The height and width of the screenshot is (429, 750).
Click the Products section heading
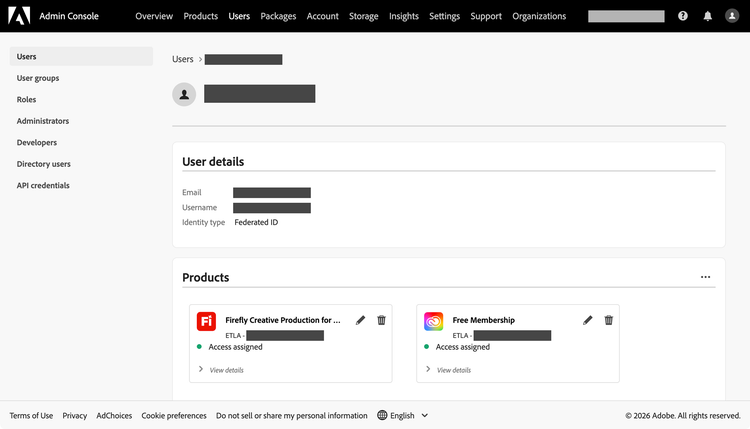point(206,277)
